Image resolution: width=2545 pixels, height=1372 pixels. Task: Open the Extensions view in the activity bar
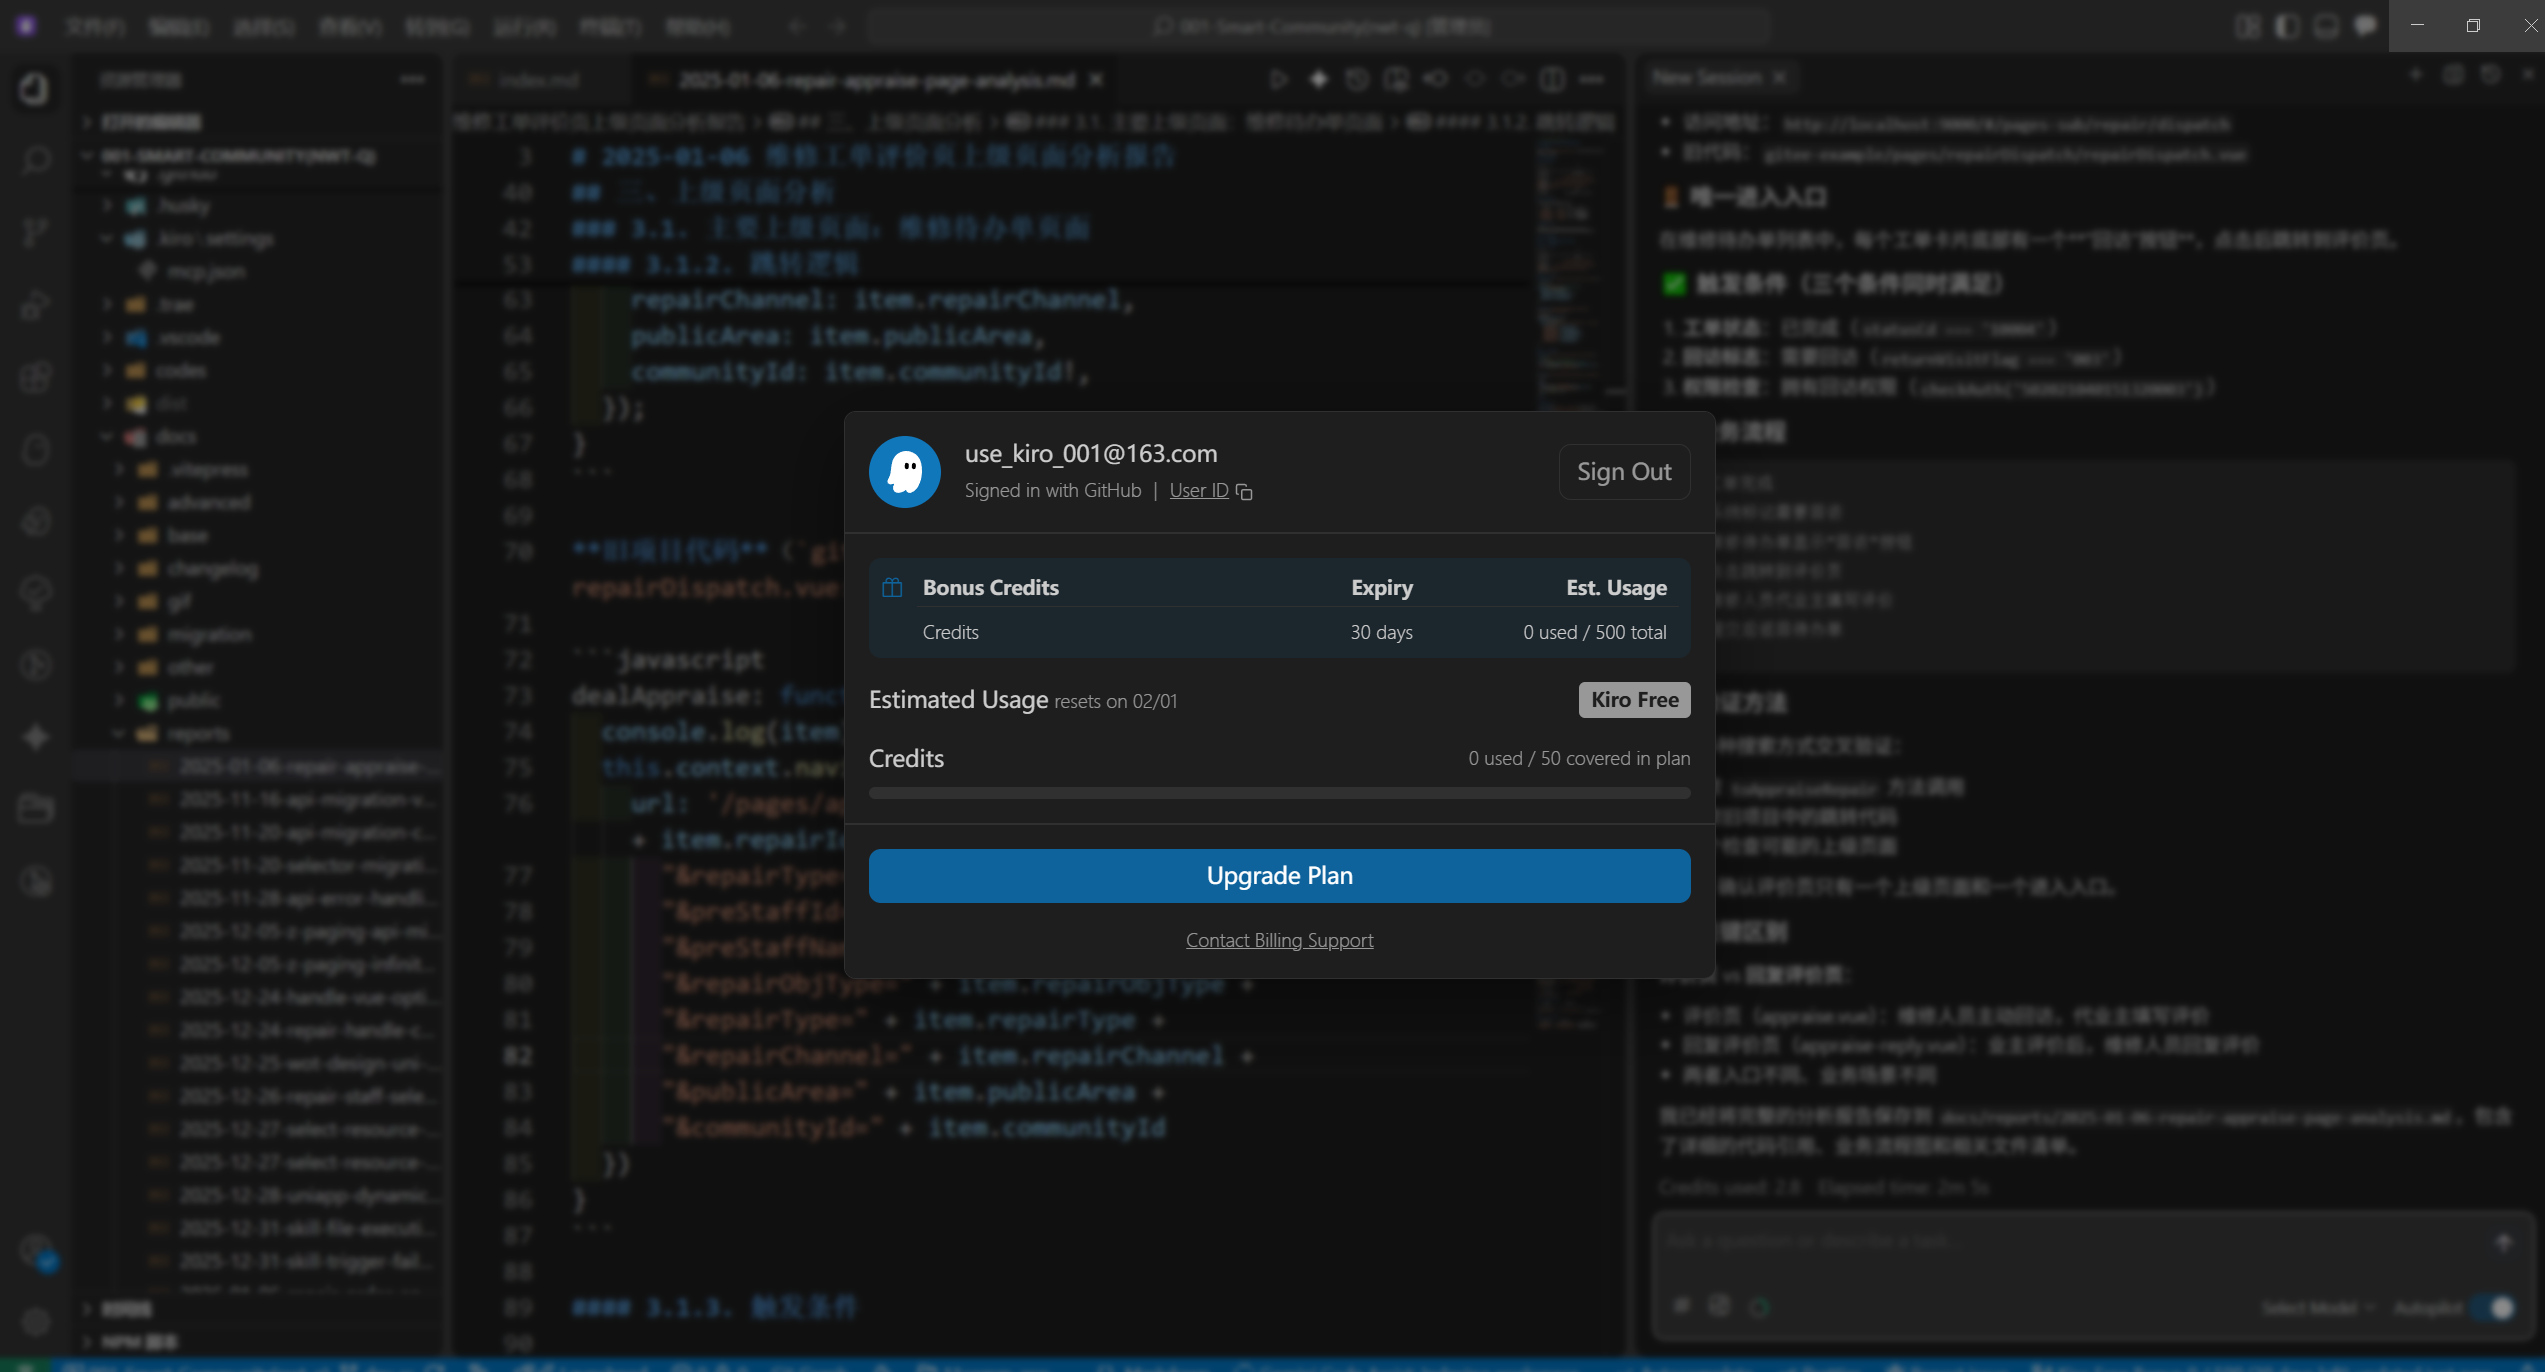pyautogui.click(x=36, y=377)
